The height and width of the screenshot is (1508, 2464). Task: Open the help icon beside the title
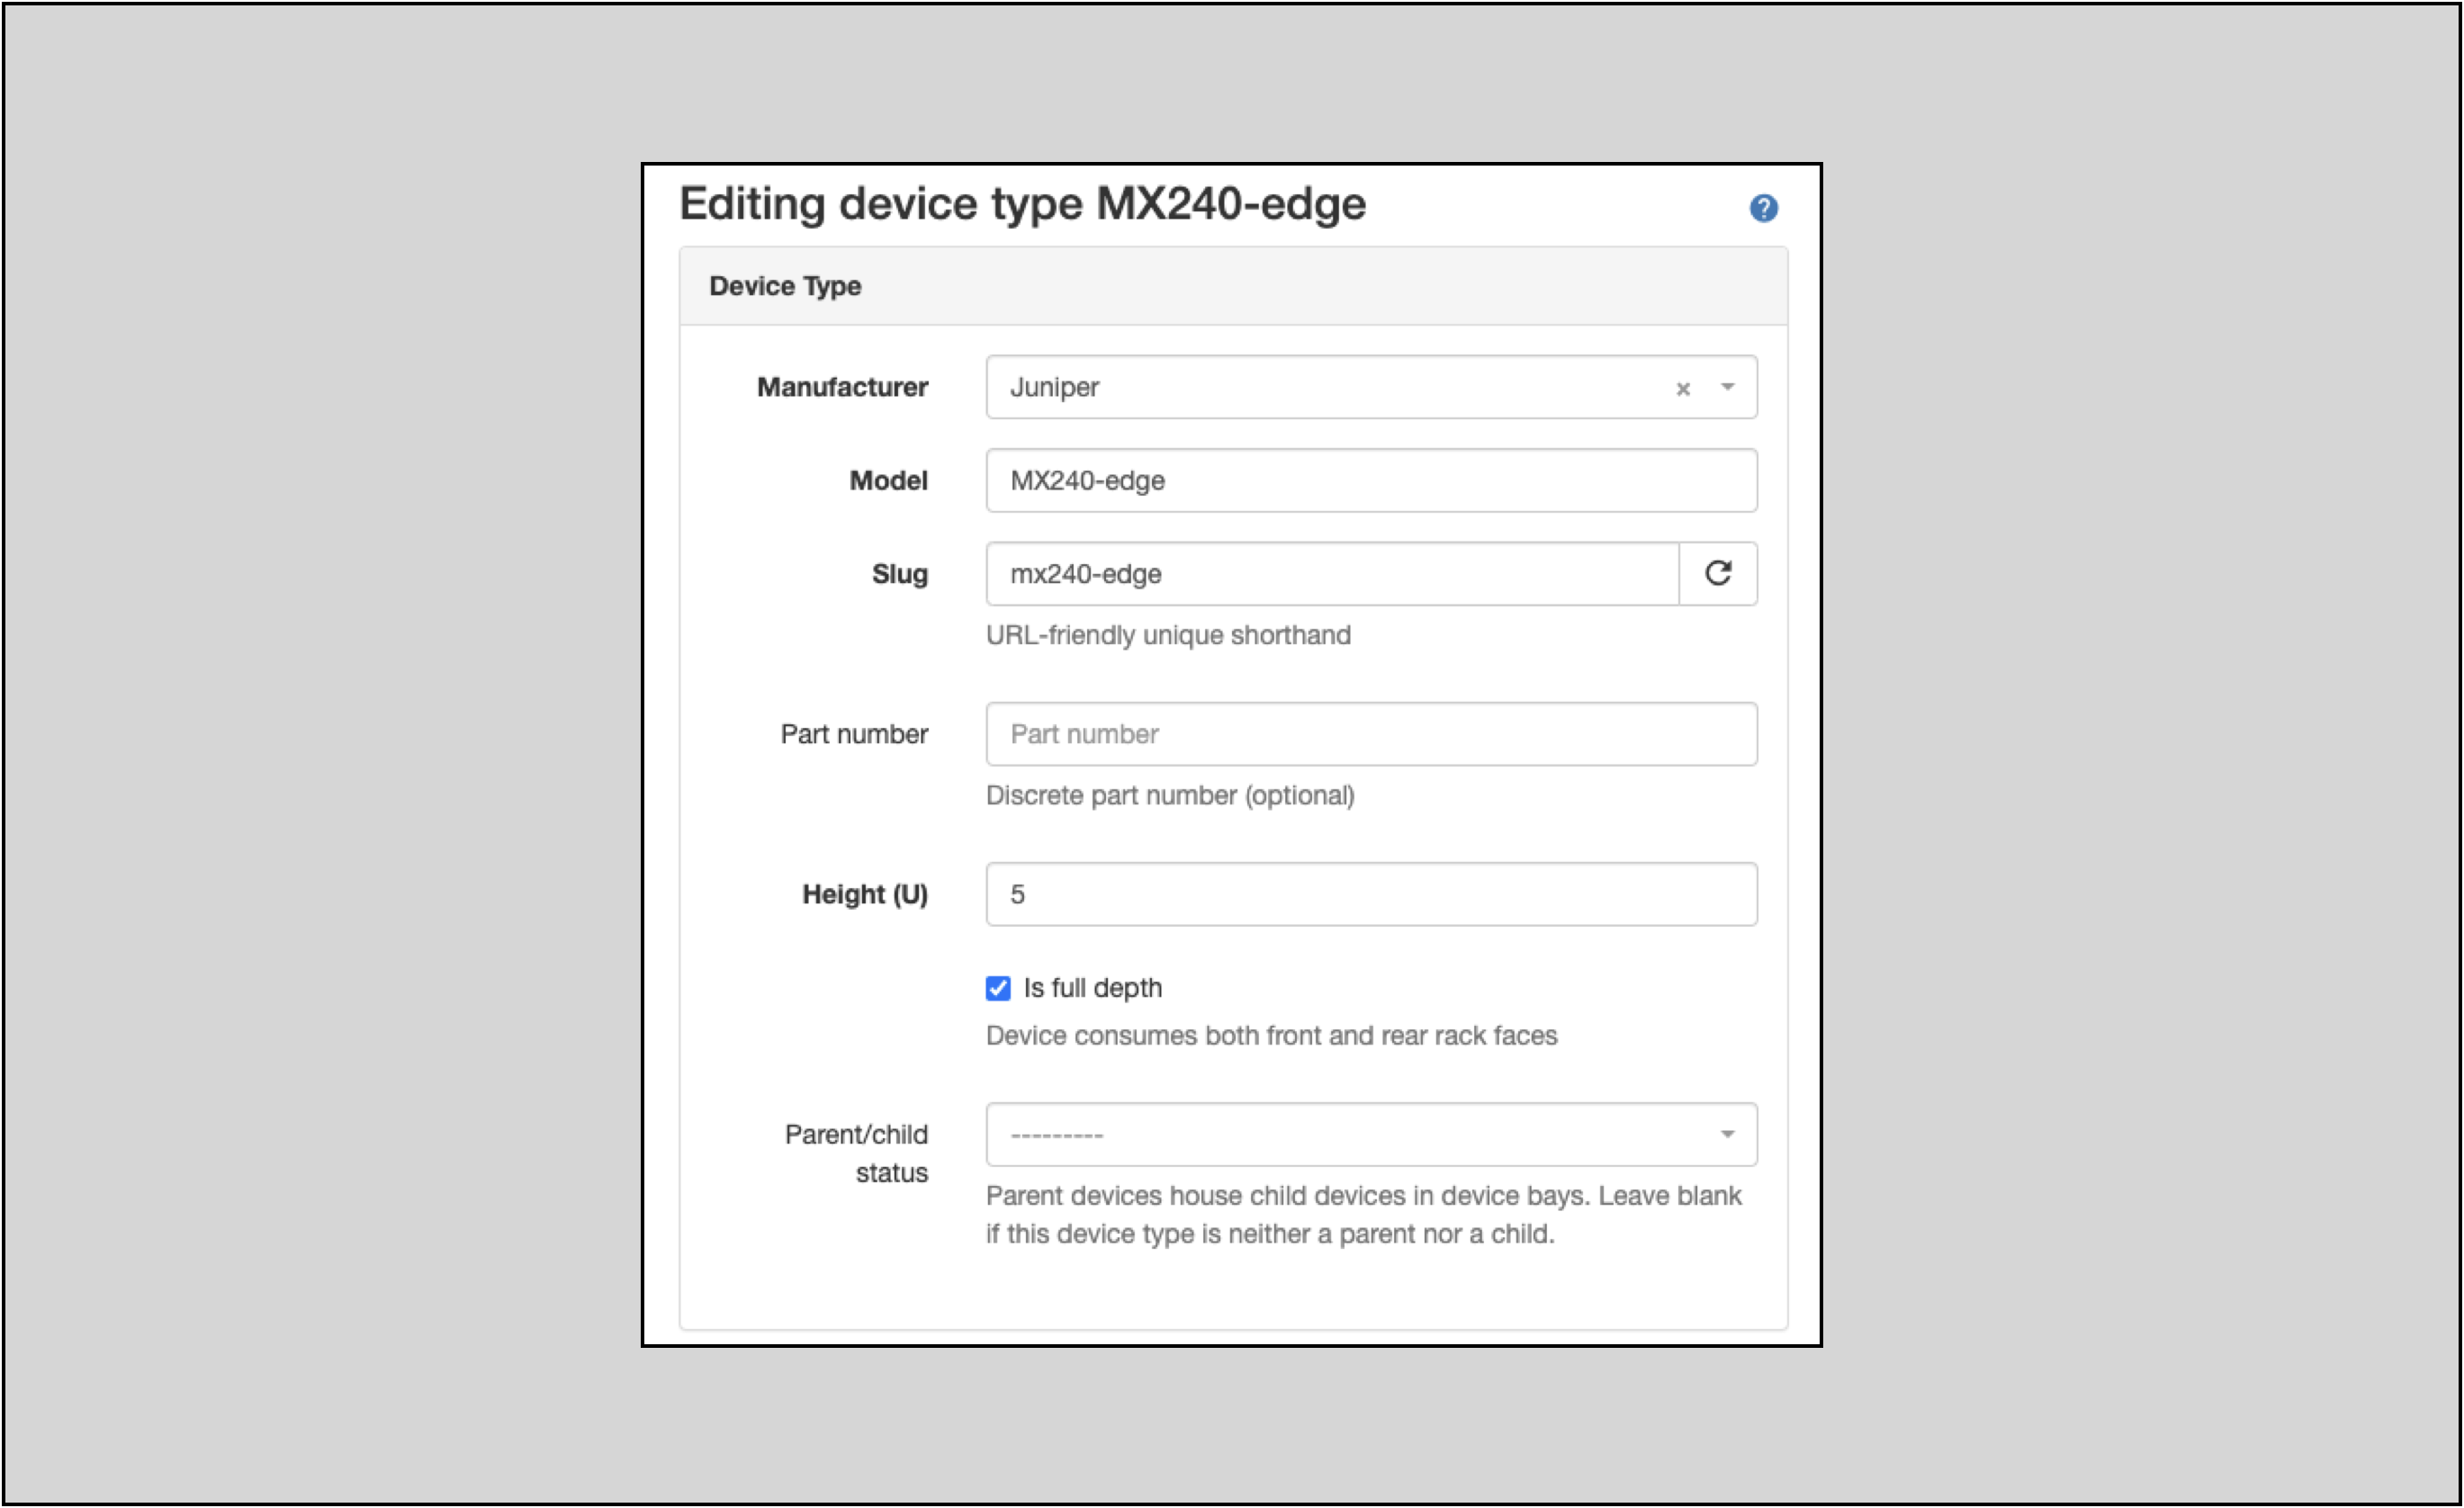(x=1763, y=208)
